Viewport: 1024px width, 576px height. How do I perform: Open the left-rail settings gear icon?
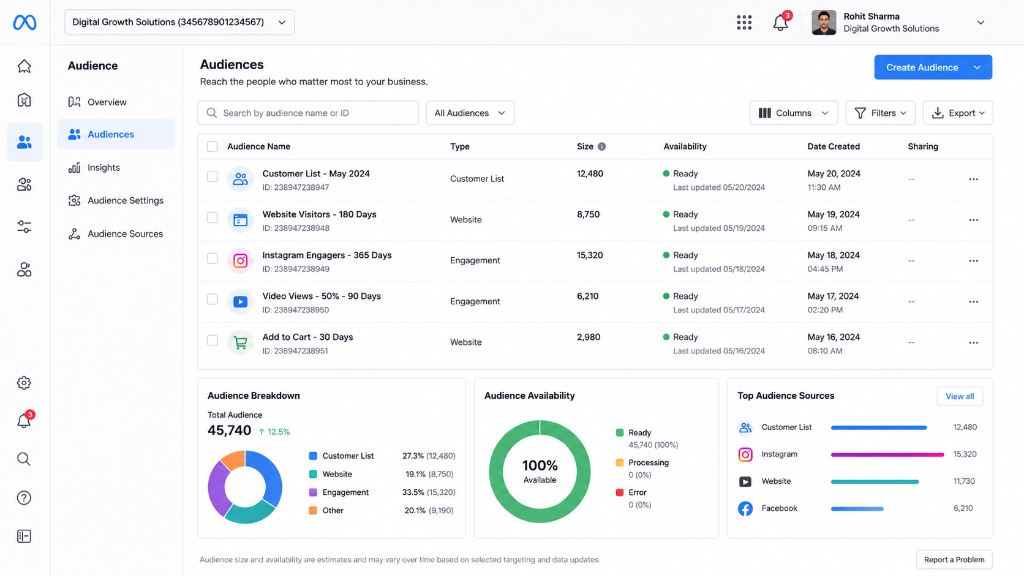click(x=24, y=383)
